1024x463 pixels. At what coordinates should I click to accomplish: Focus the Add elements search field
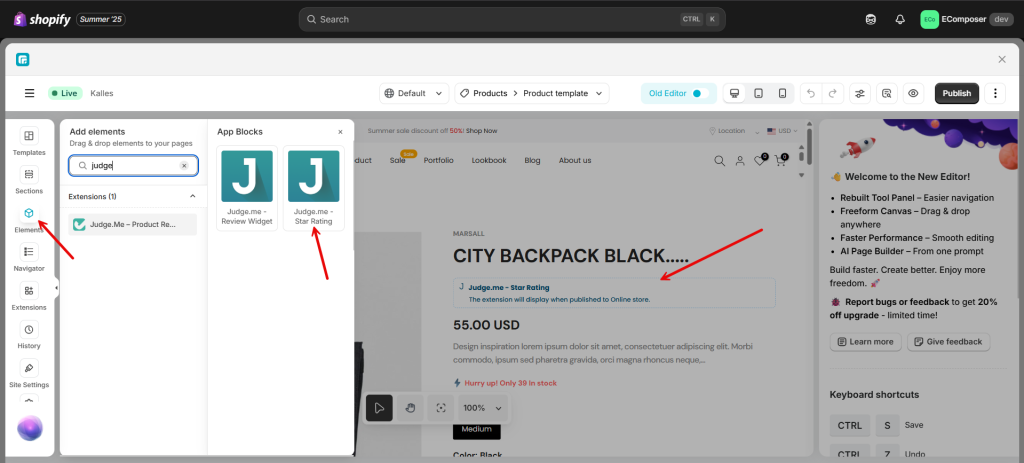point(133,166)
